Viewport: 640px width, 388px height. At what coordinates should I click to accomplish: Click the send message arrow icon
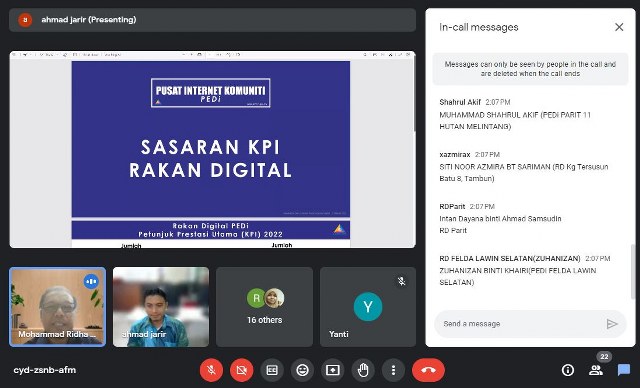tap(612, 324)
